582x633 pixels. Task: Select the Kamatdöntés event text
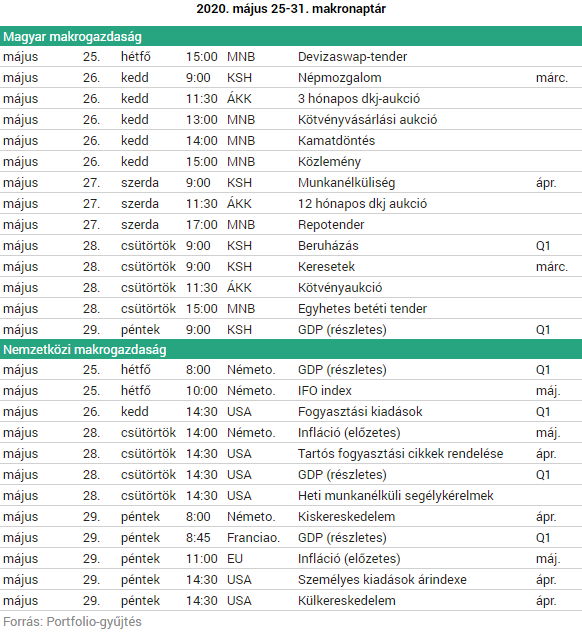pyautogui.click(x=336, y=140)
